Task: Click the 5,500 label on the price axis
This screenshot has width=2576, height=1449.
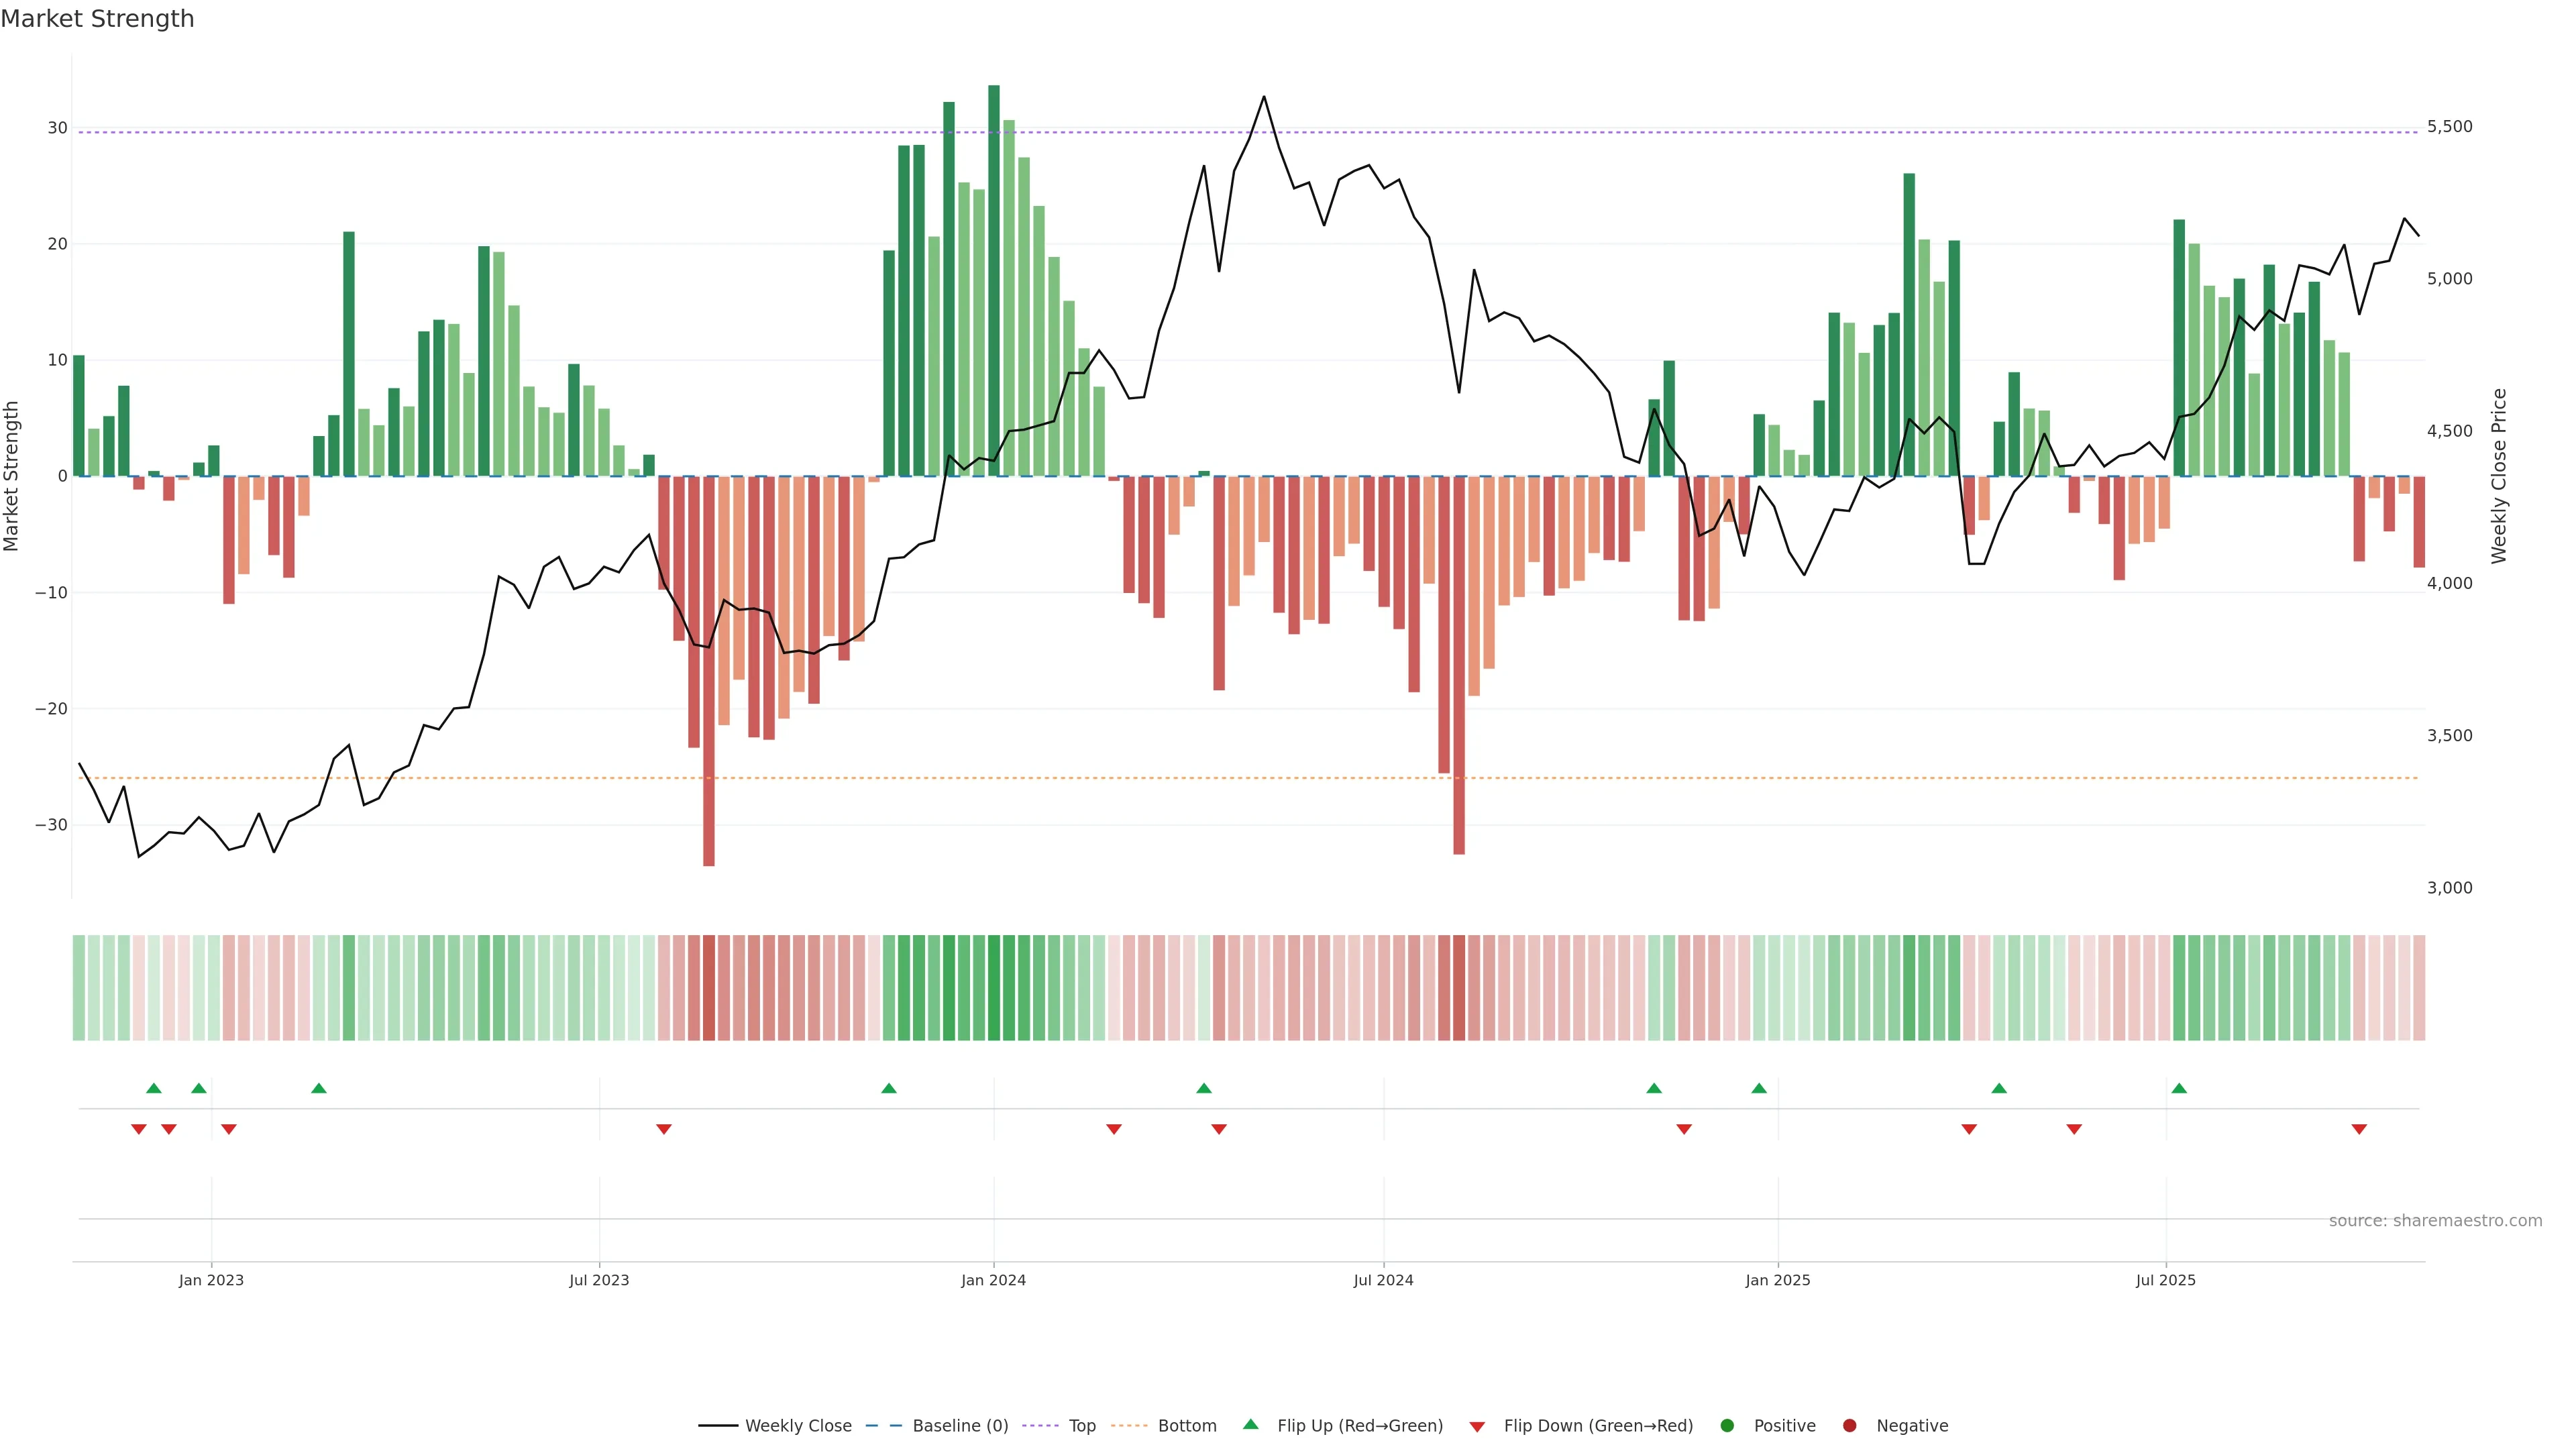Action: click(2449, 126)
